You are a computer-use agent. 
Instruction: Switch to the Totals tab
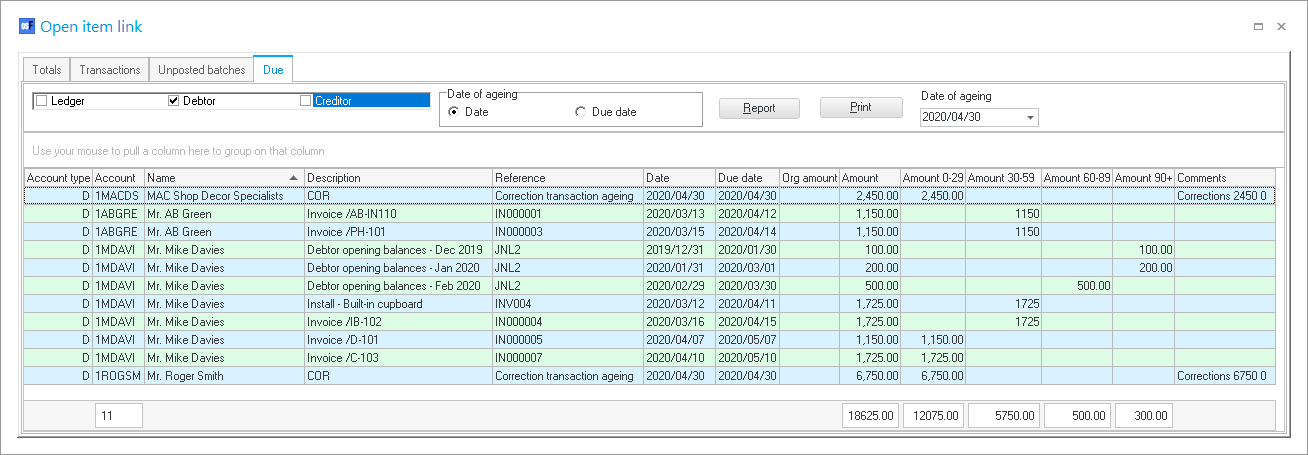tap(47, 70)
